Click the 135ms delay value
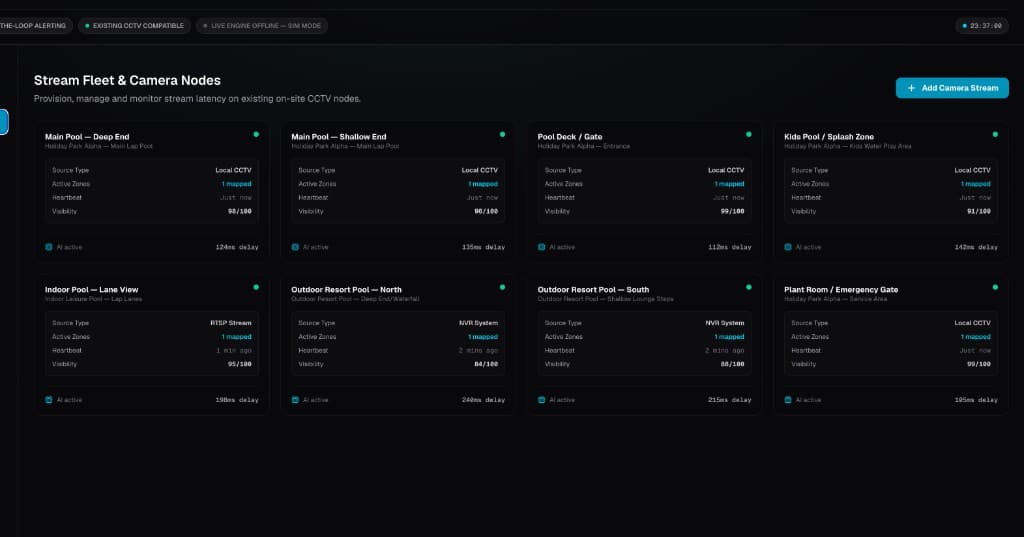The height and width of the screenshot is (537, 1024). point(483,248)
